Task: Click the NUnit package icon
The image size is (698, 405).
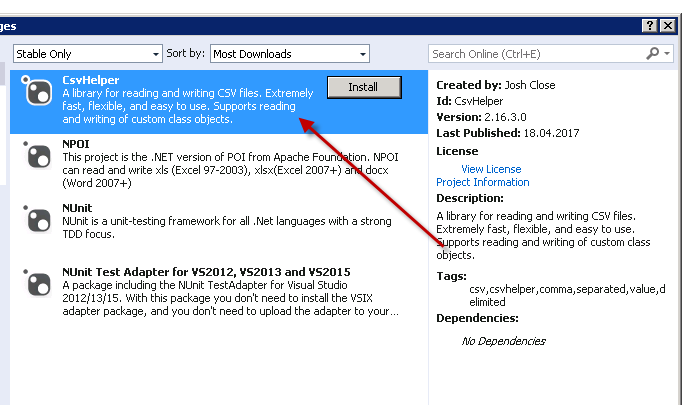Action: [x=37, y=219]
